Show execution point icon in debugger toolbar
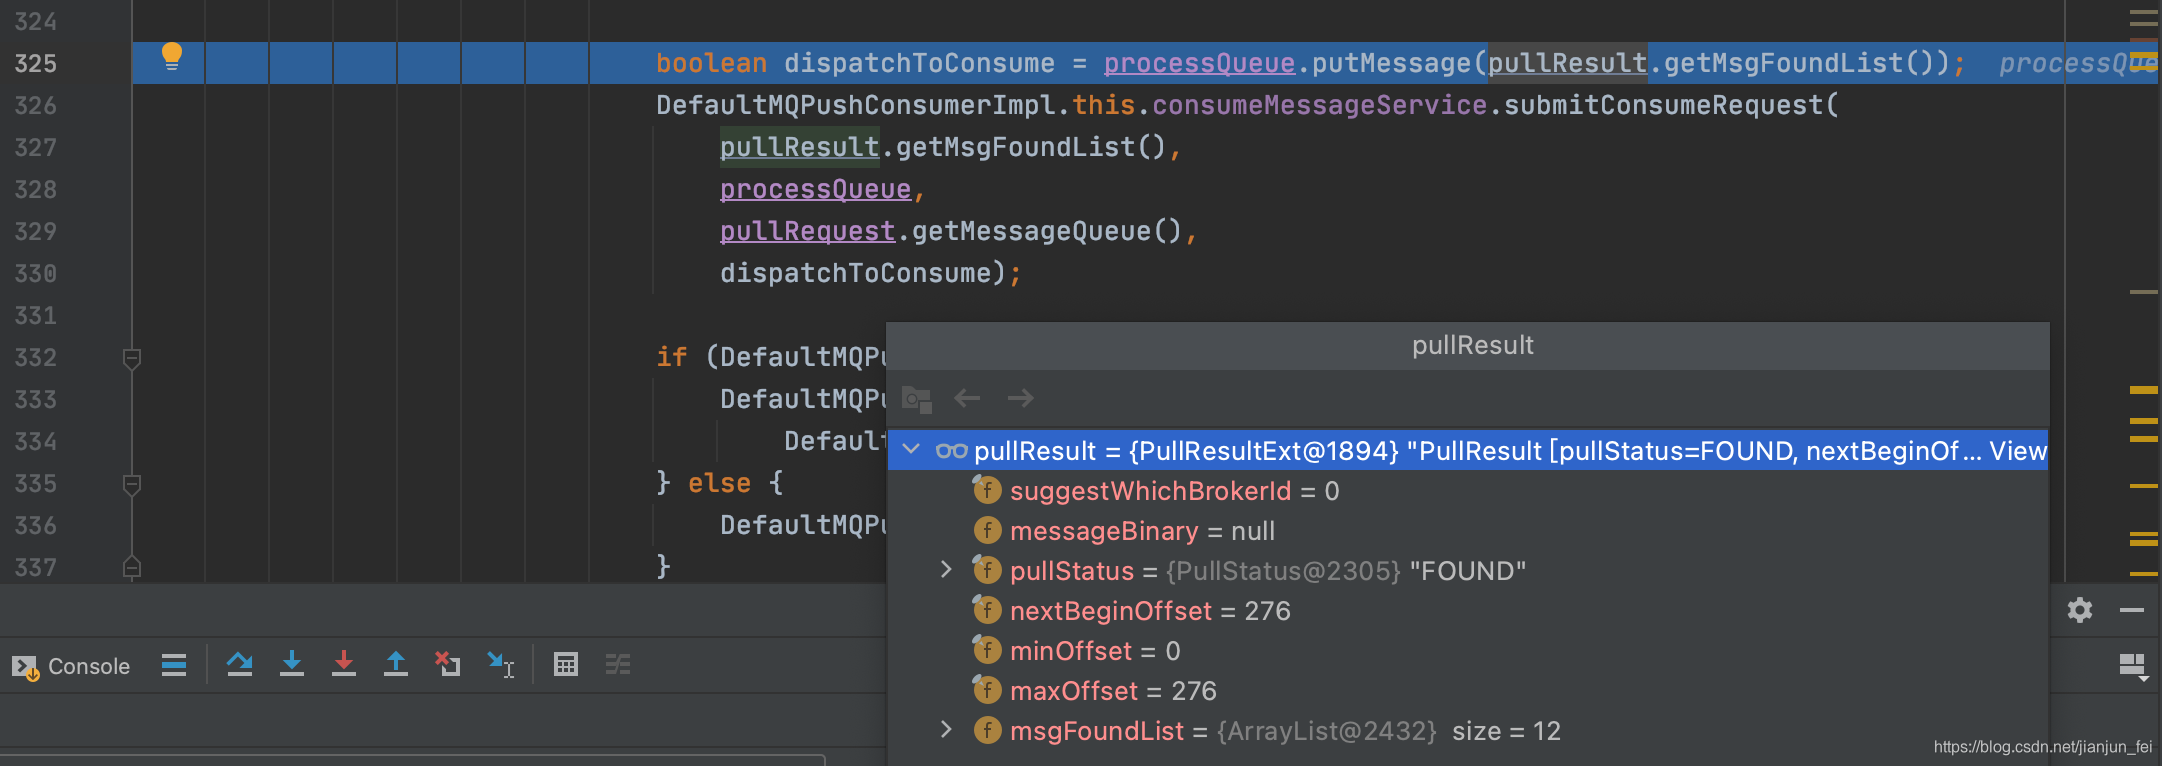Screen dimensions: 2162x766 click(174, 665)
